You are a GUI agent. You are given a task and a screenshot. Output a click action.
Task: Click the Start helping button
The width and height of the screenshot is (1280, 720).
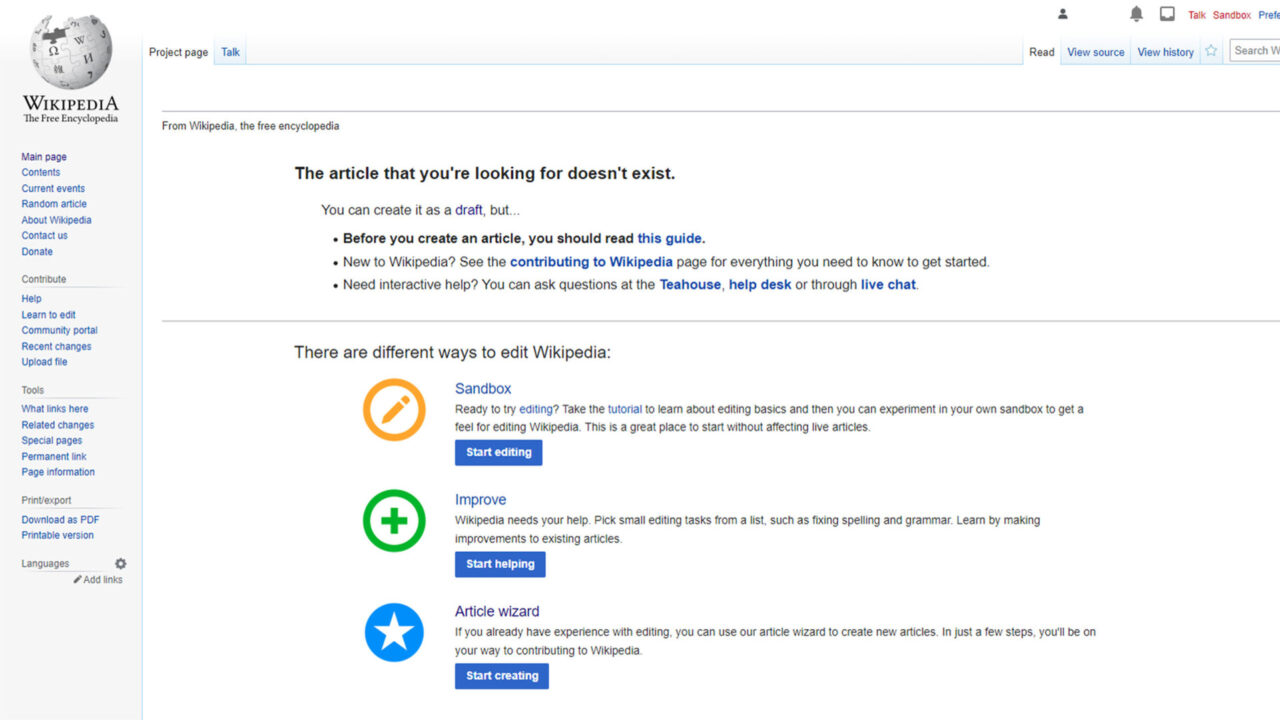(500, 564)
